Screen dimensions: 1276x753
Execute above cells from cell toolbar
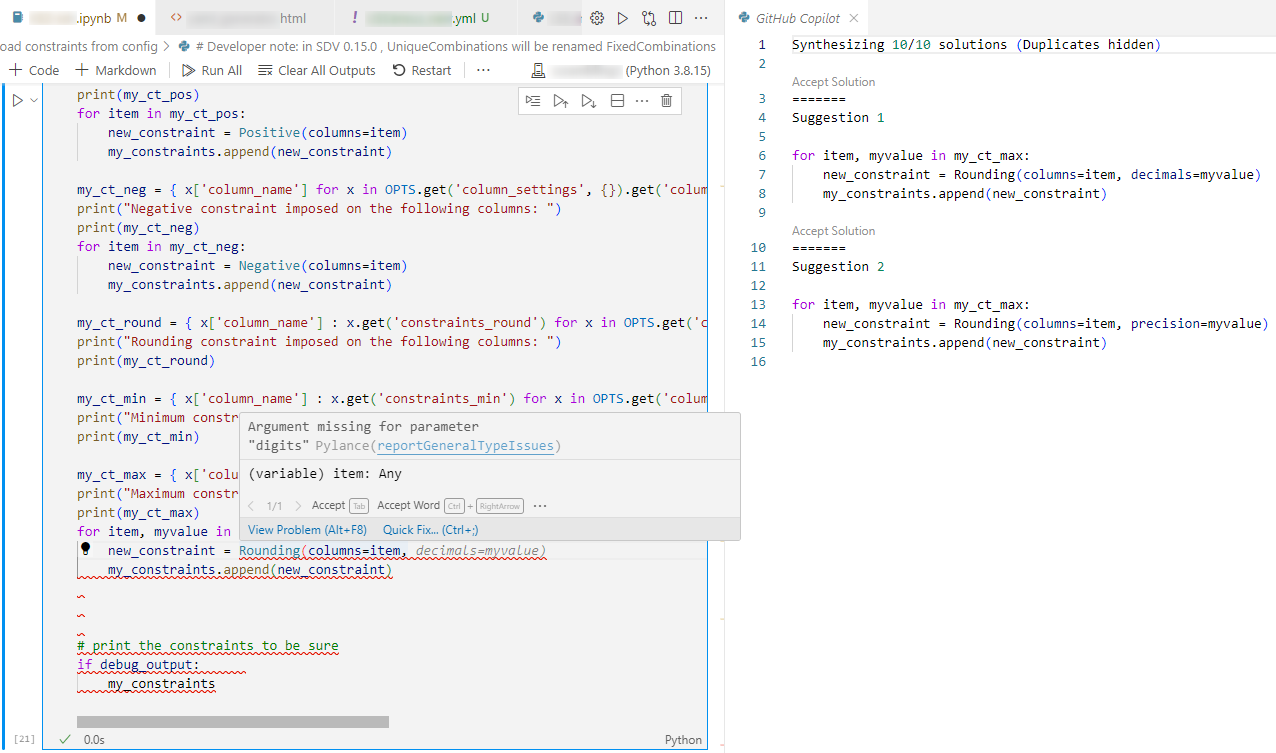(x=560, y=101)
